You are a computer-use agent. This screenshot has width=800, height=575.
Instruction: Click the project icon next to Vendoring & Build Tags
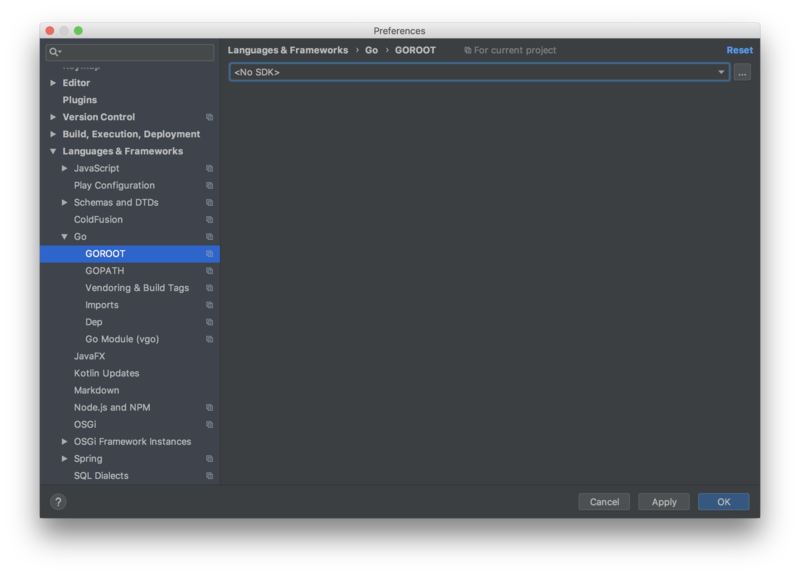pos(209,288)
